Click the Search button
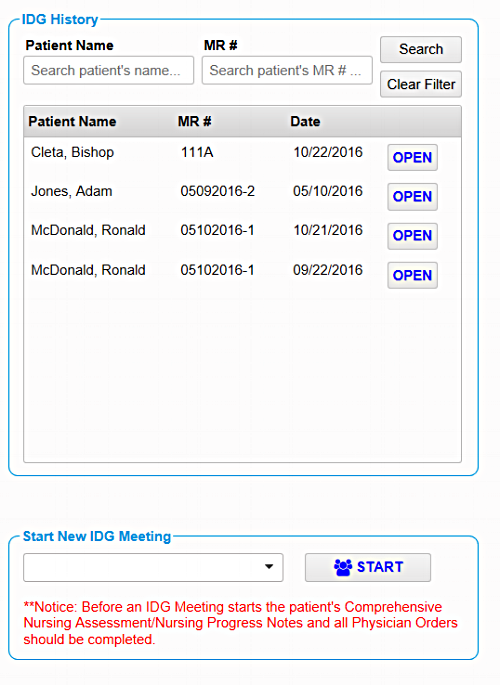The height and width of the screenshot is (685, 500). 421,49
